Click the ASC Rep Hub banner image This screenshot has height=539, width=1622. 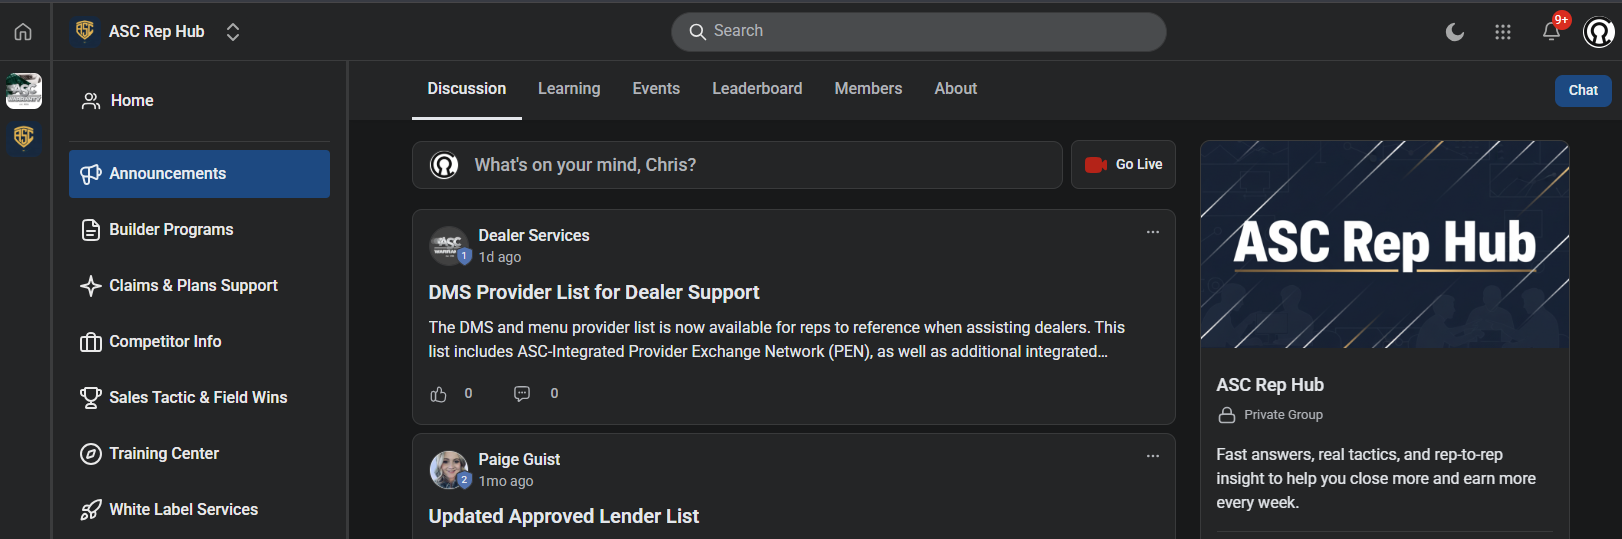1385,244
